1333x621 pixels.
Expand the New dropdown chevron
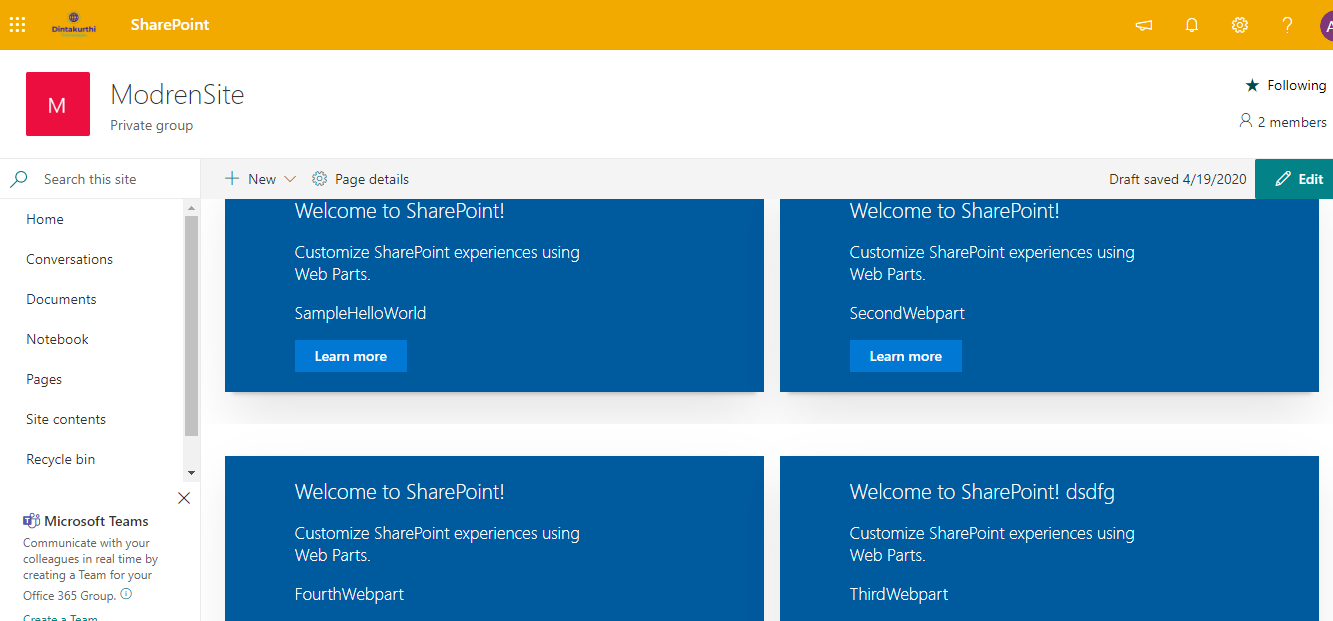tap(290, 178)
